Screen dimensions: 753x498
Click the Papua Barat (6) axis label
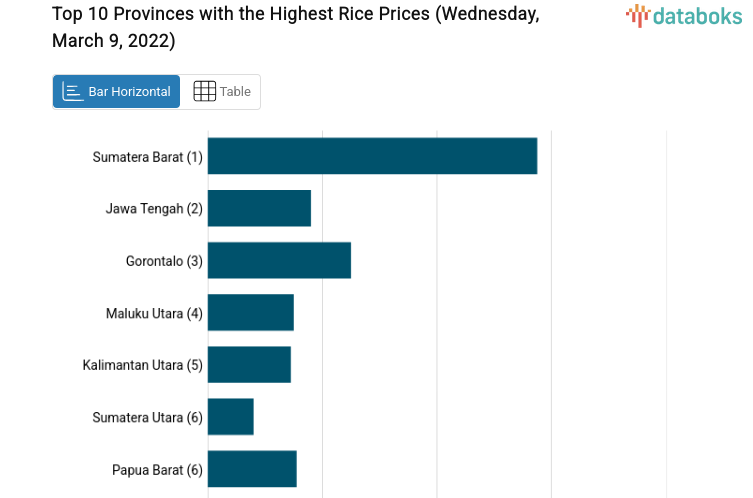pyautogui.click(x=157, y=469)
